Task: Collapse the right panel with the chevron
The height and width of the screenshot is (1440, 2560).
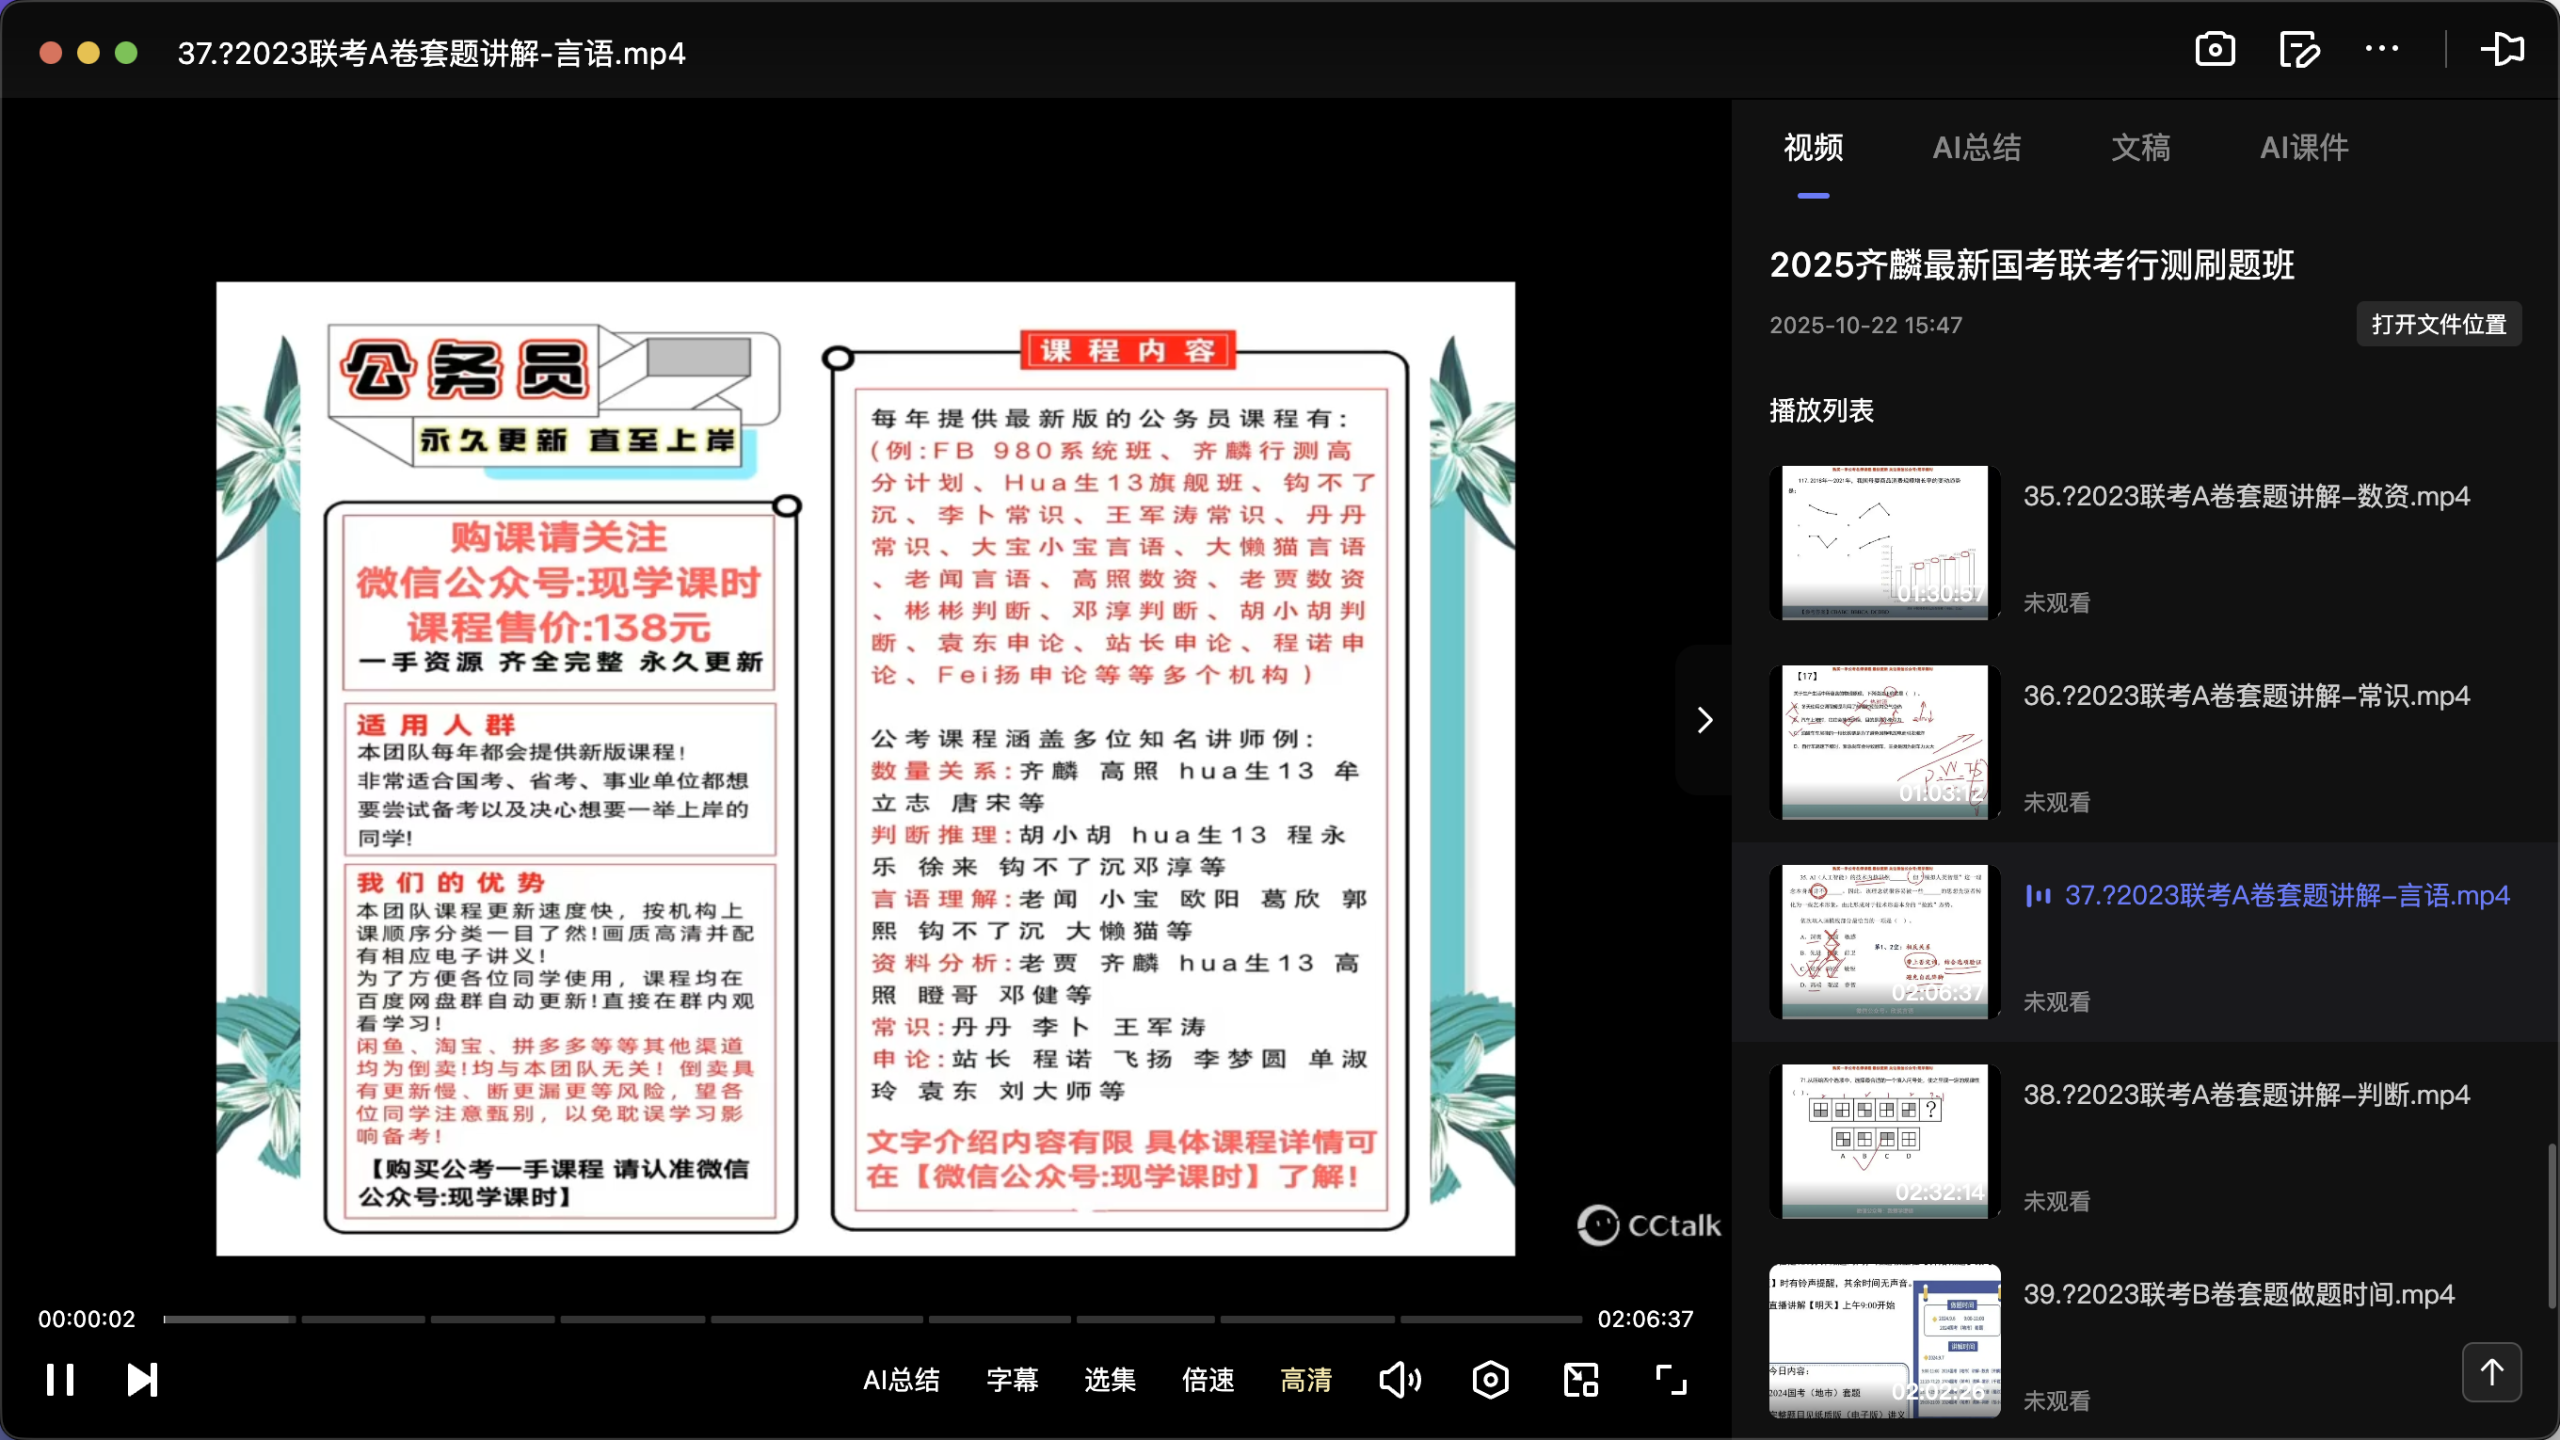Action: coord(1703,718)
